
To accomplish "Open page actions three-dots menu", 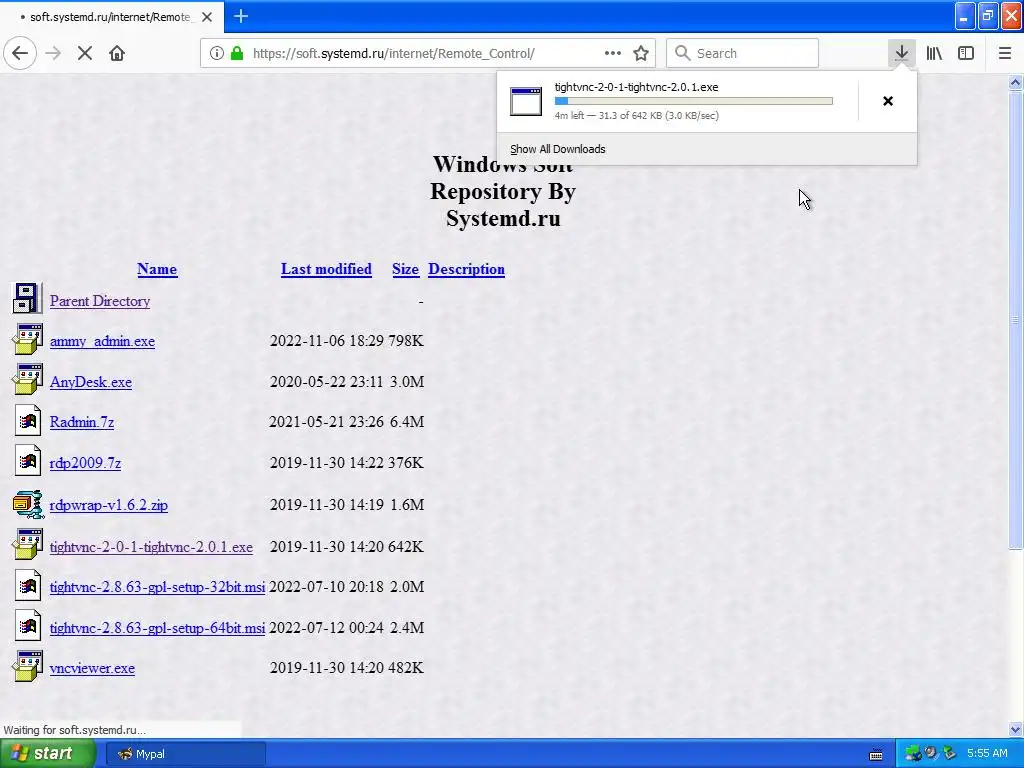I will pyautogui.click(x=613, y=53).
